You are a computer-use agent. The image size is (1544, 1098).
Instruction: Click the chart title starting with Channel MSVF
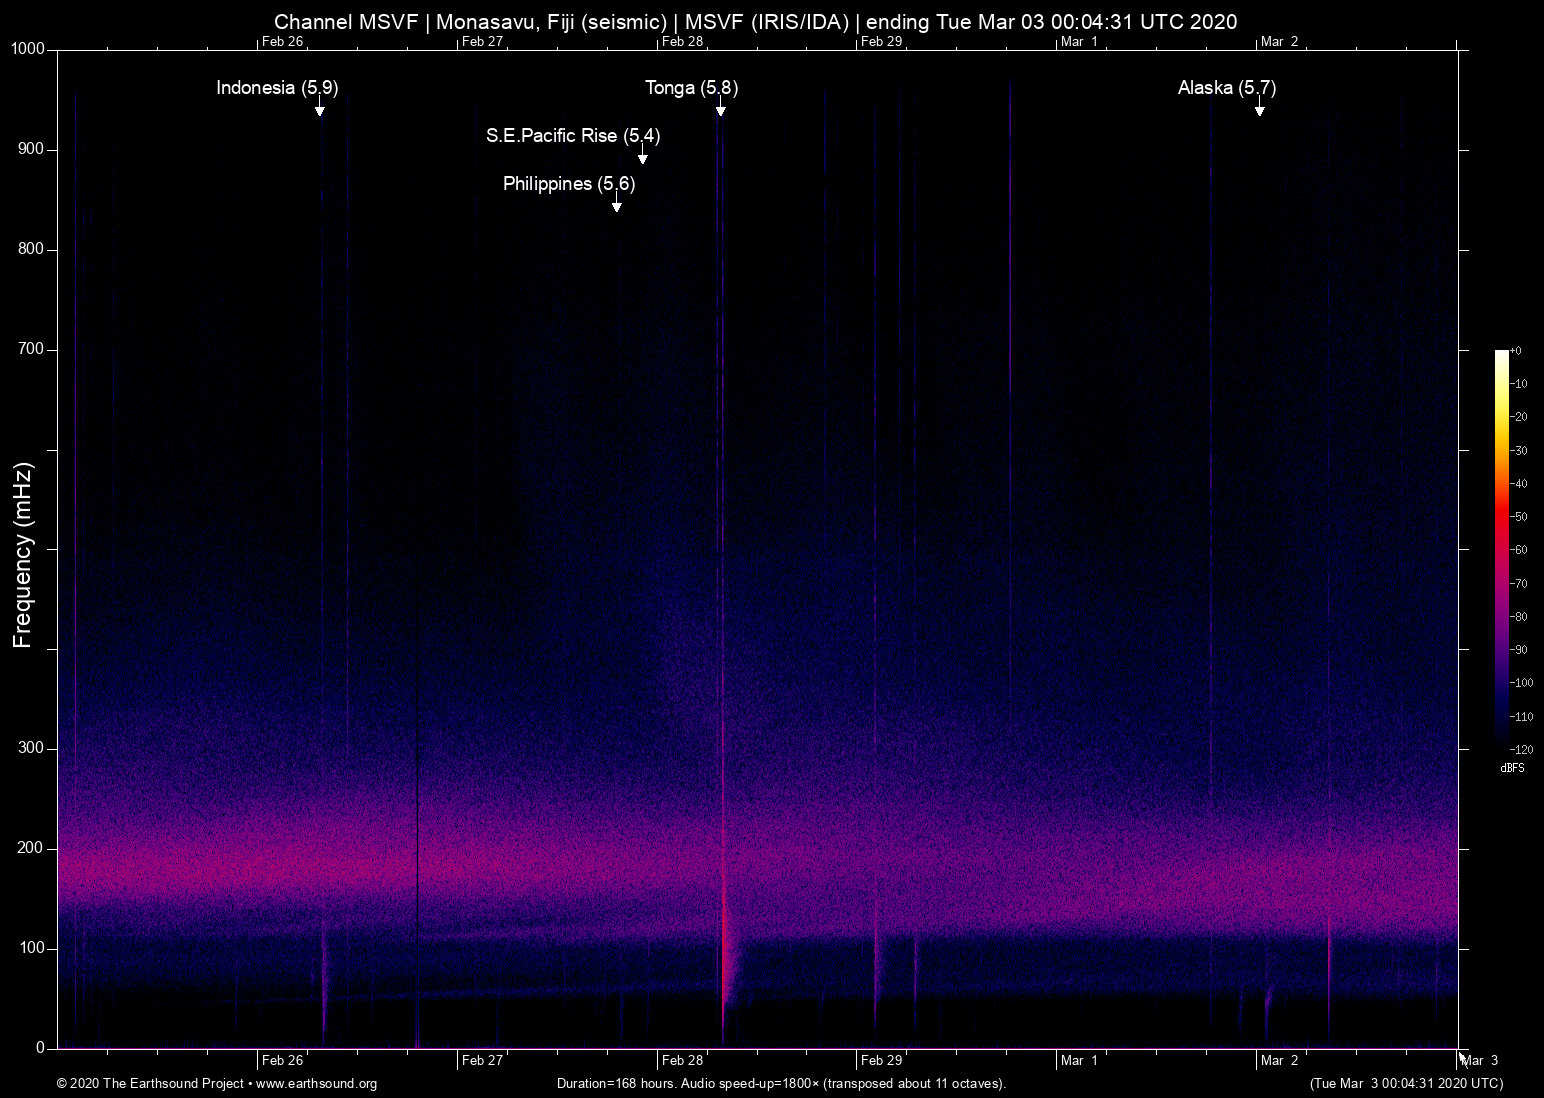click(x=755, y=22)
